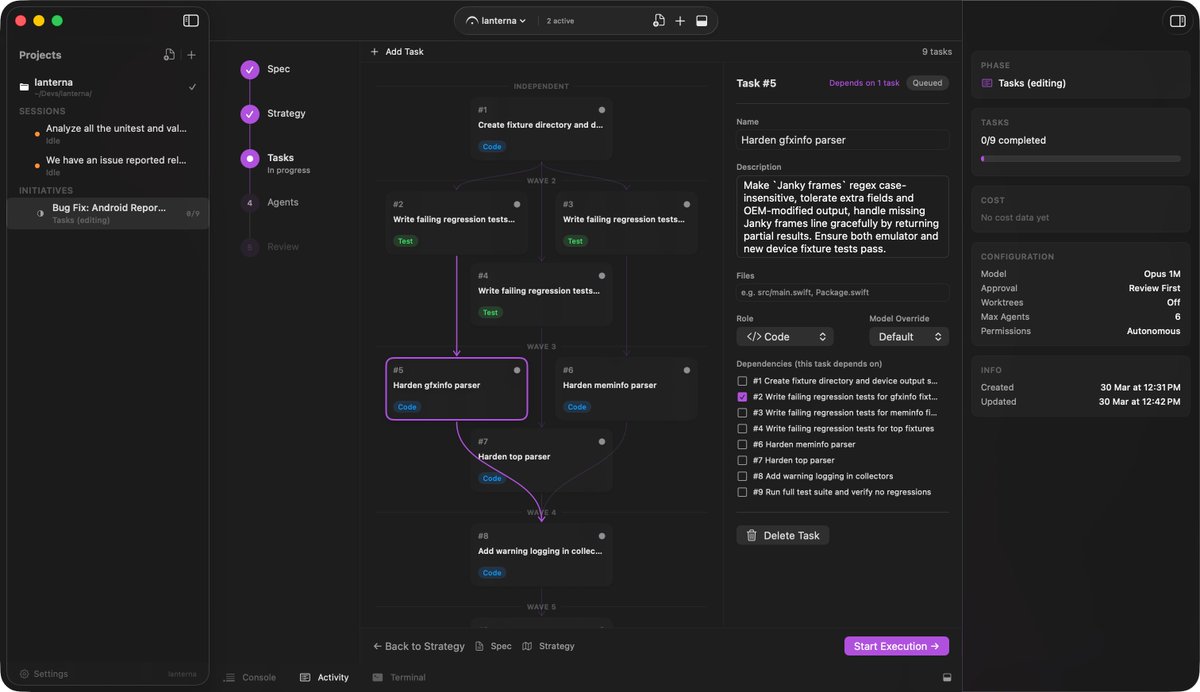Open session 'Analyze all the unitest and val...'
The image size is (1200, 692).
coord(108,134)
